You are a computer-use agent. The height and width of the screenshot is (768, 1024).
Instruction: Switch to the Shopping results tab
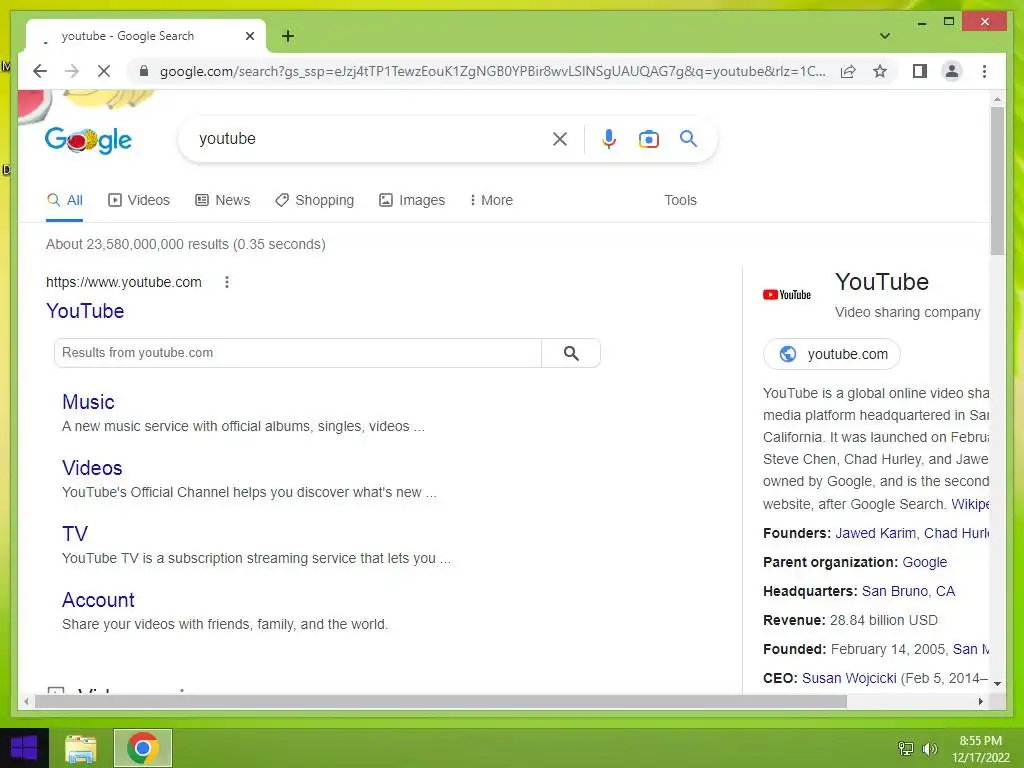(315, 200)
